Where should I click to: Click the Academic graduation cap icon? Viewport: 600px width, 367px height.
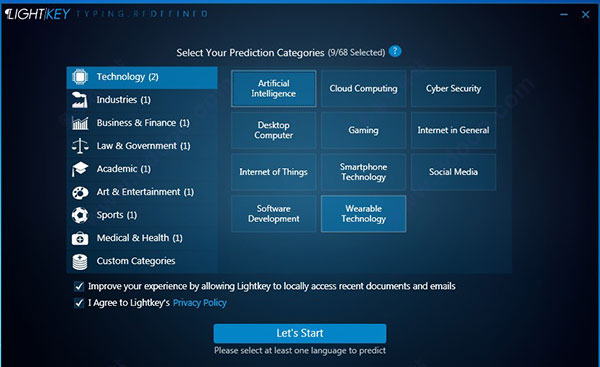coord(80,169)
